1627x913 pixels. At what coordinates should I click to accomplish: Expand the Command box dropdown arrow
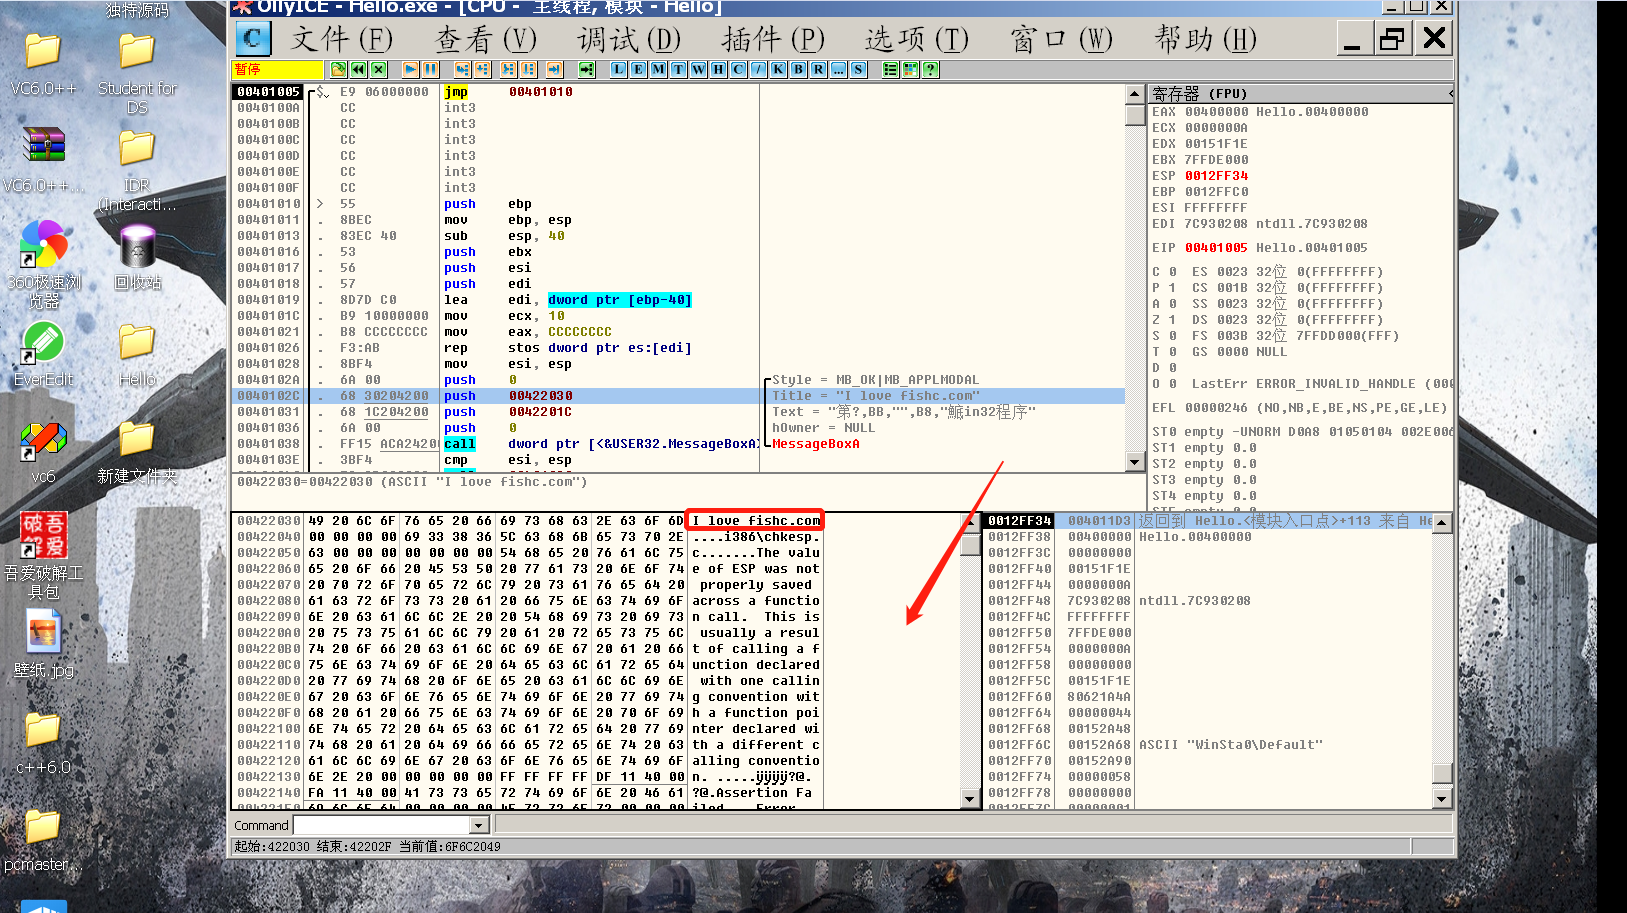(479, 825)
